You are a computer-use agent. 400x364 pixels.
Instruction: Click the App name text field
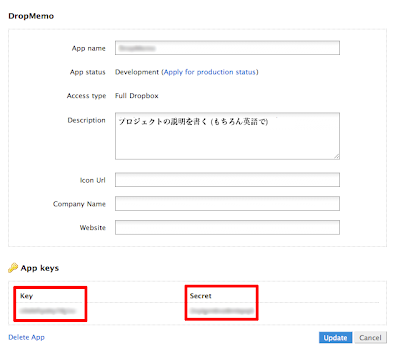(x=227, y=48)
